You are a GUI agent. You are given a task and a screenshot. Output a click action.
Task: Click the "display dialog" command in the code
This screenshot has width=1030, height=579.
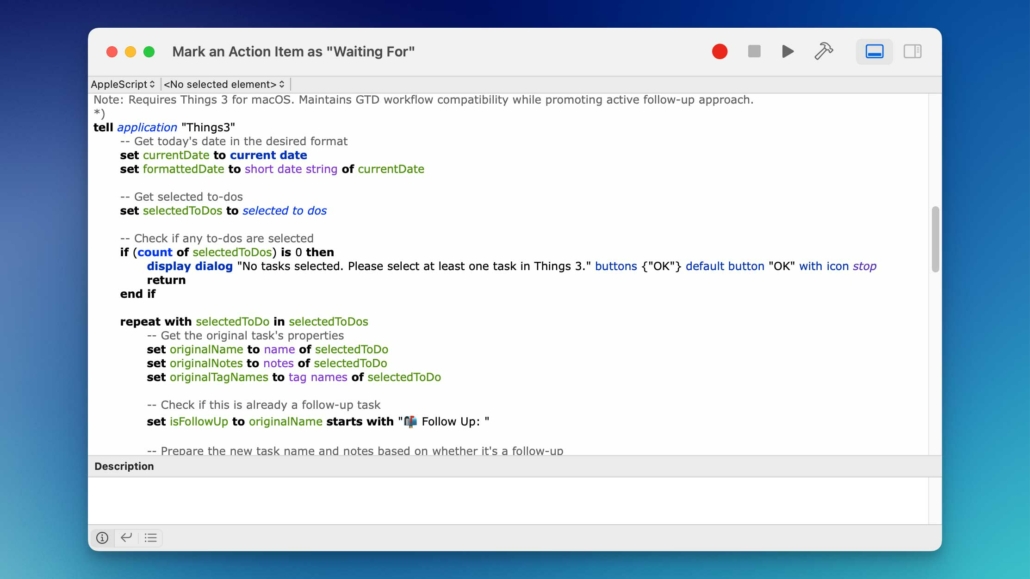(x=189, y=267)
